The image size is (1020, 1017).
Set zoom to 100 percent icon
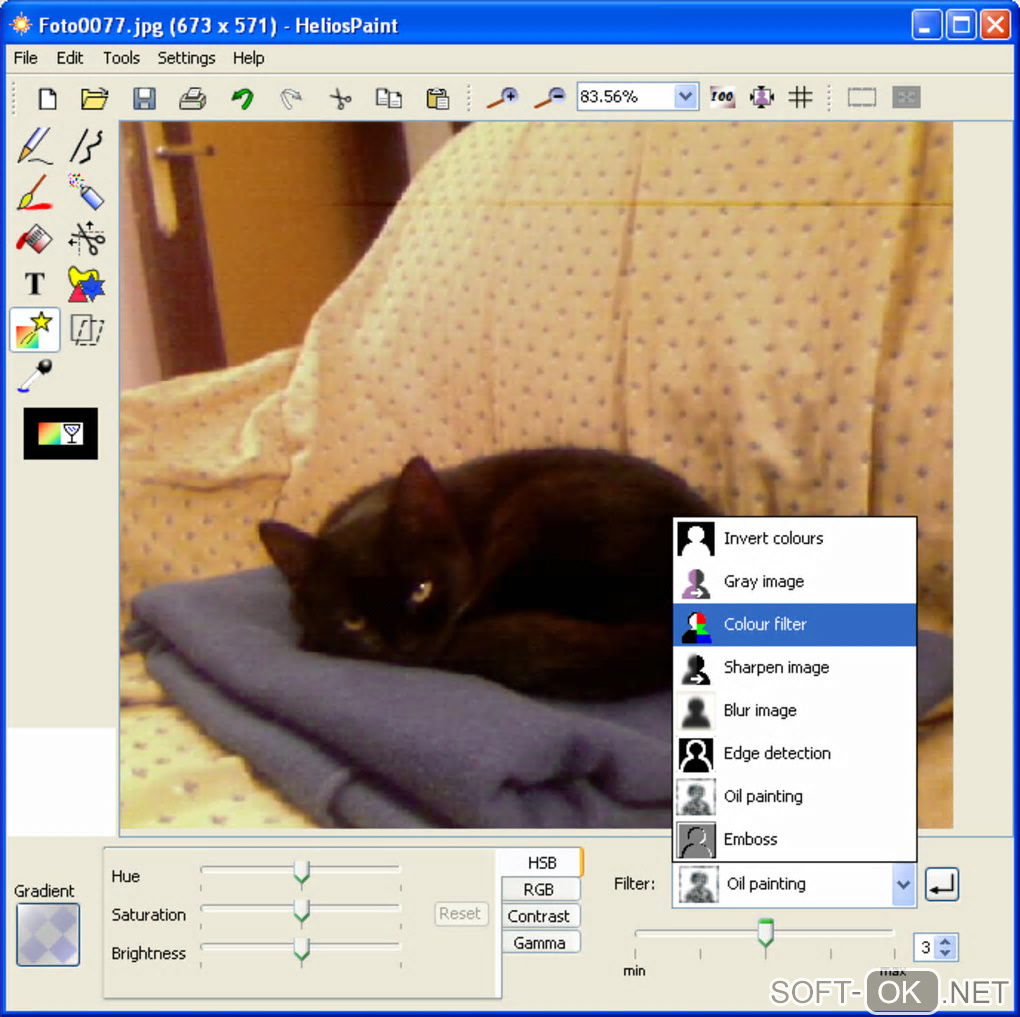(722, 97)
